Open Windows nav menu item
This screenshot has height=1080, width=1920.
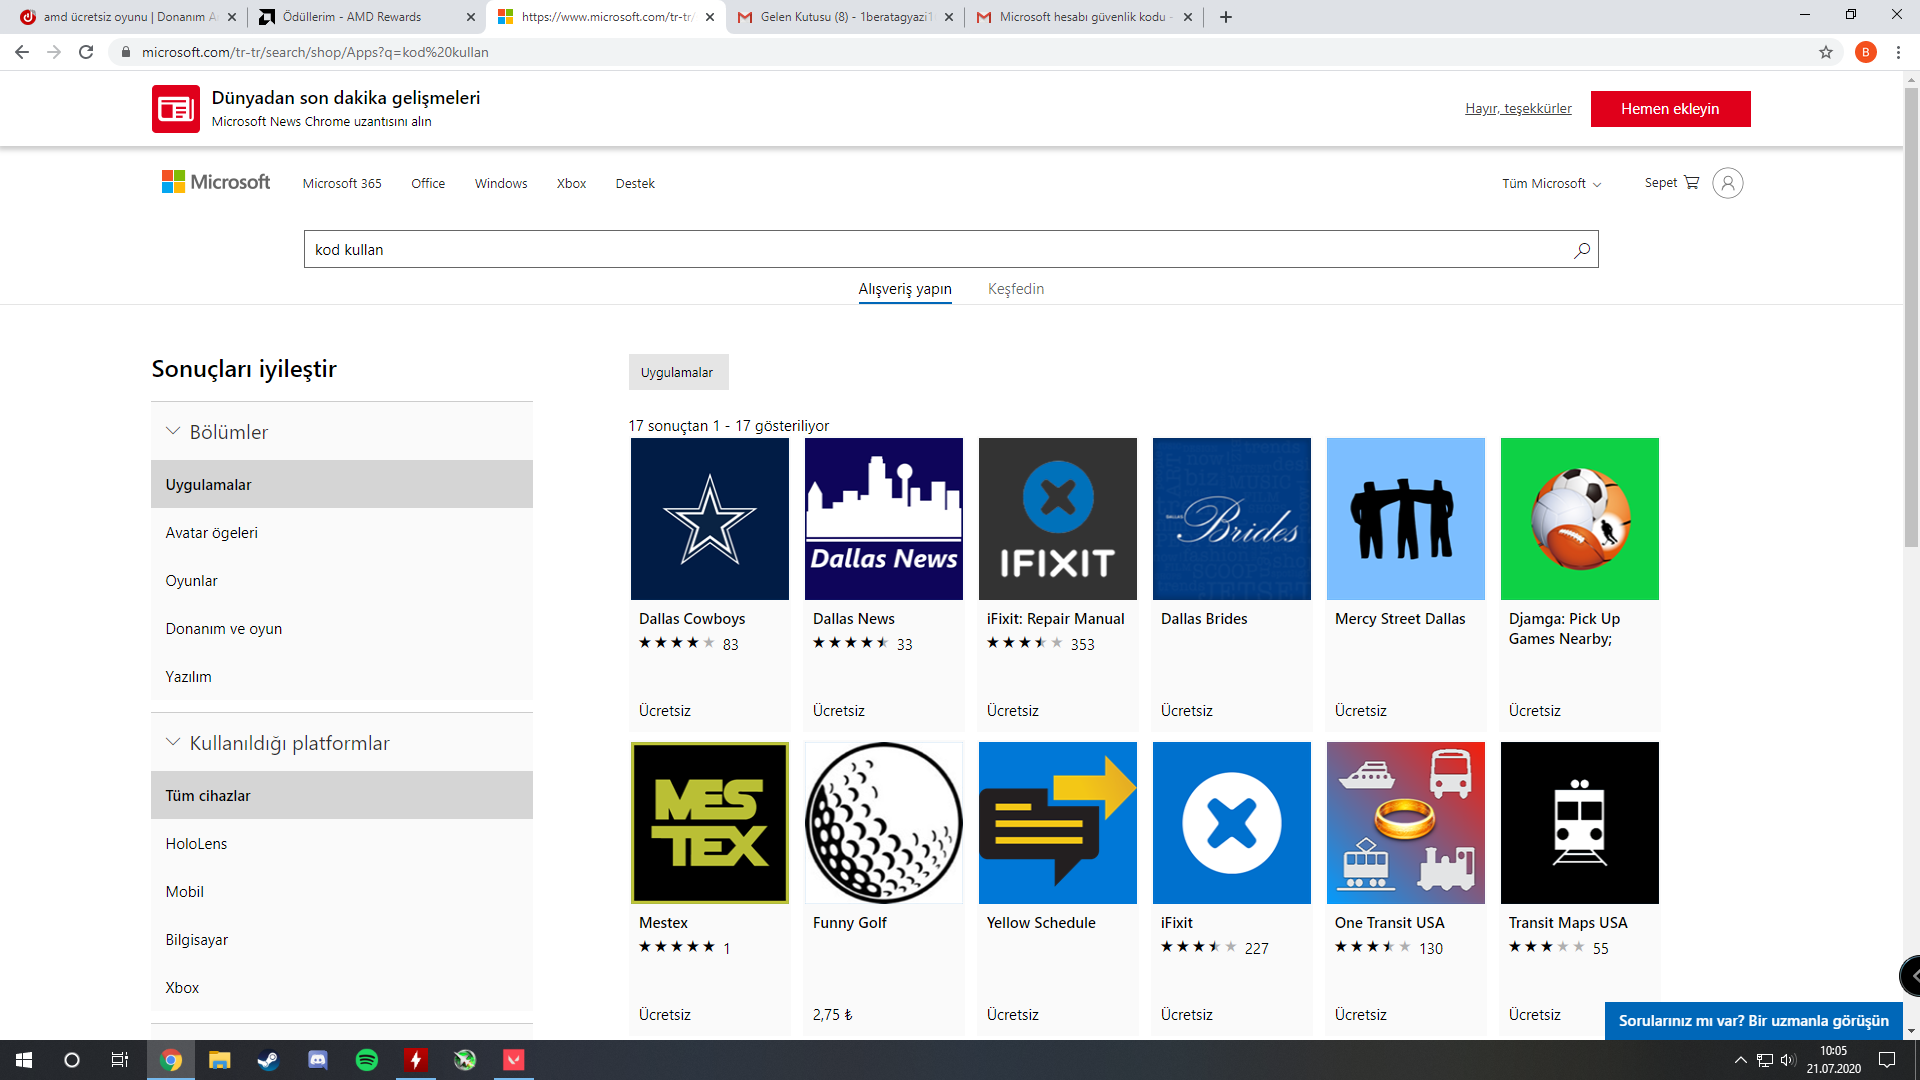click(x=501, y=184)
